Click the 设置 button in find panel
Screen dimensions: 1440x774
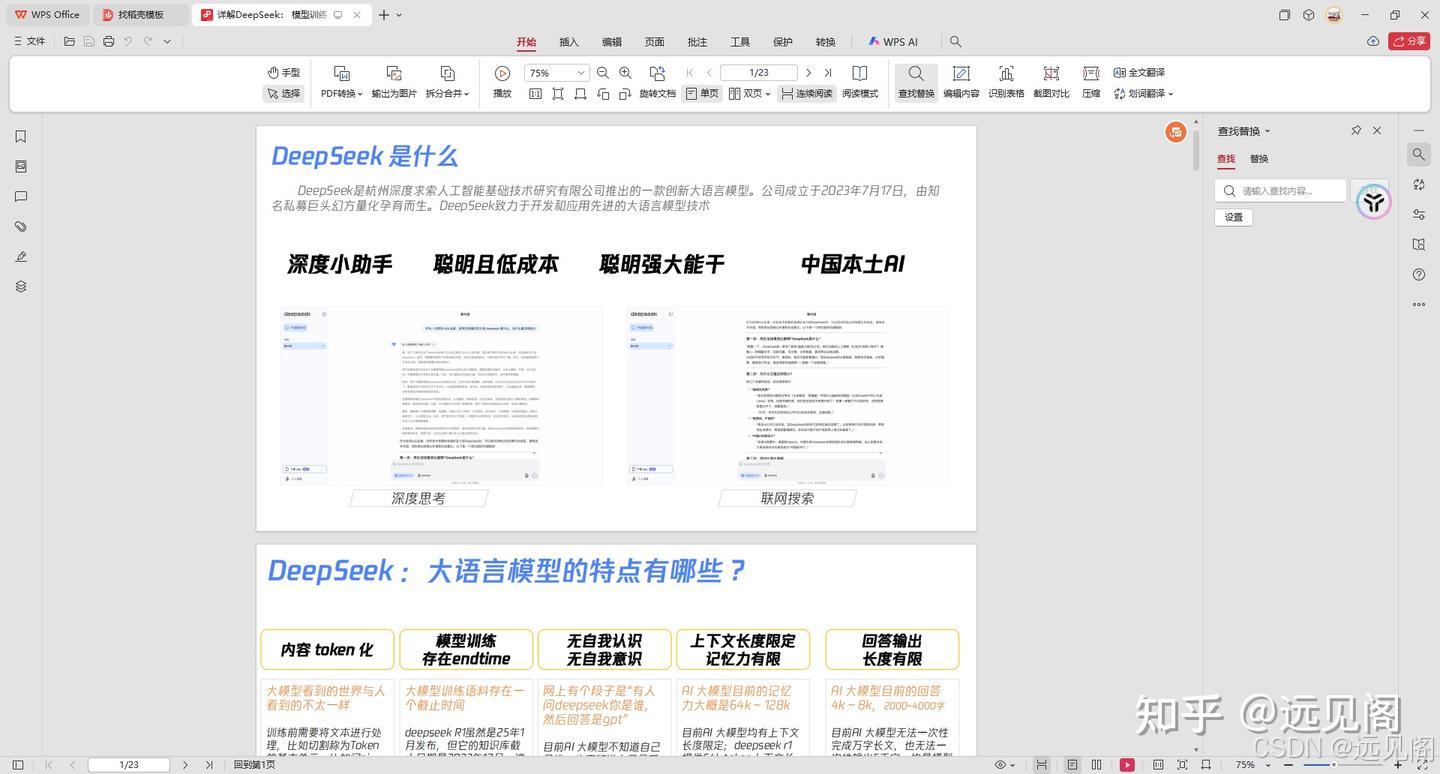[x=1234, y=217]
